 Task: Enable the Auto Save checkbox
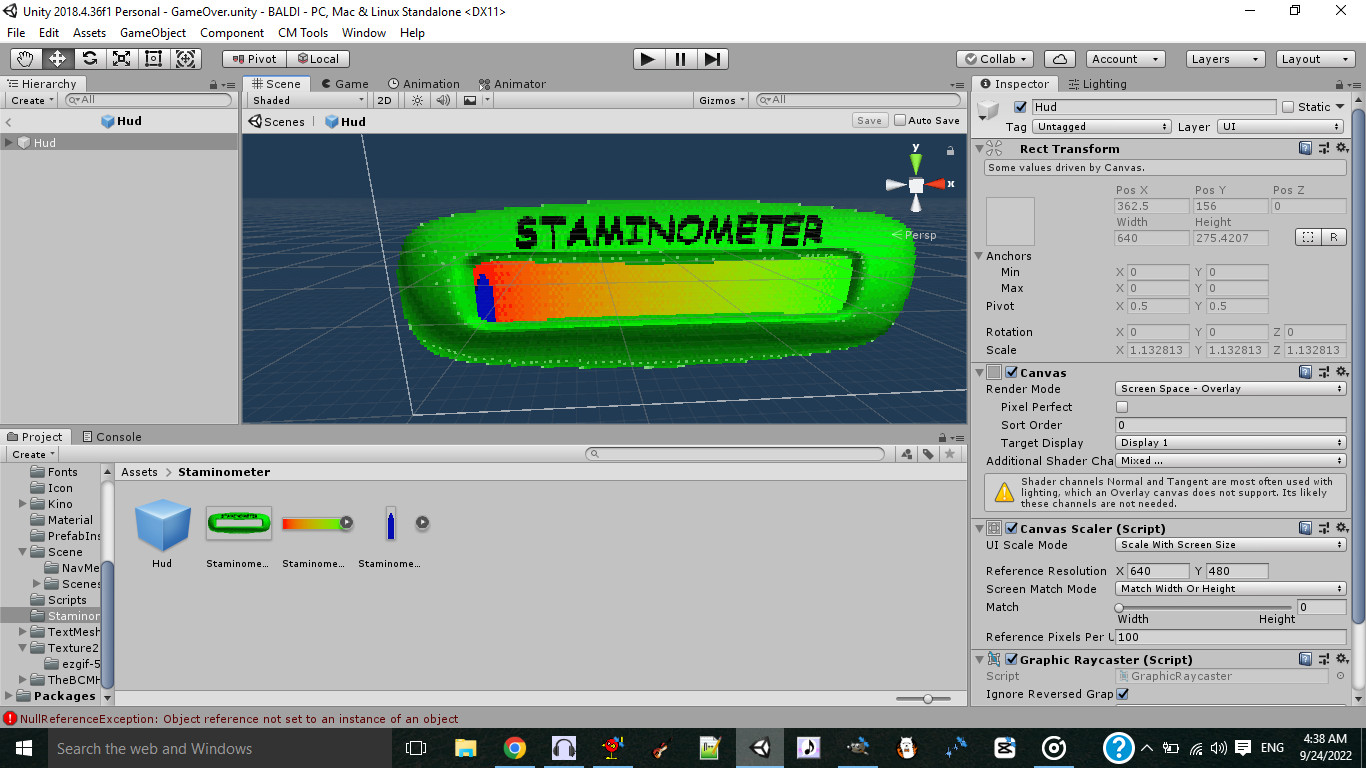click(x=900, y=120)
